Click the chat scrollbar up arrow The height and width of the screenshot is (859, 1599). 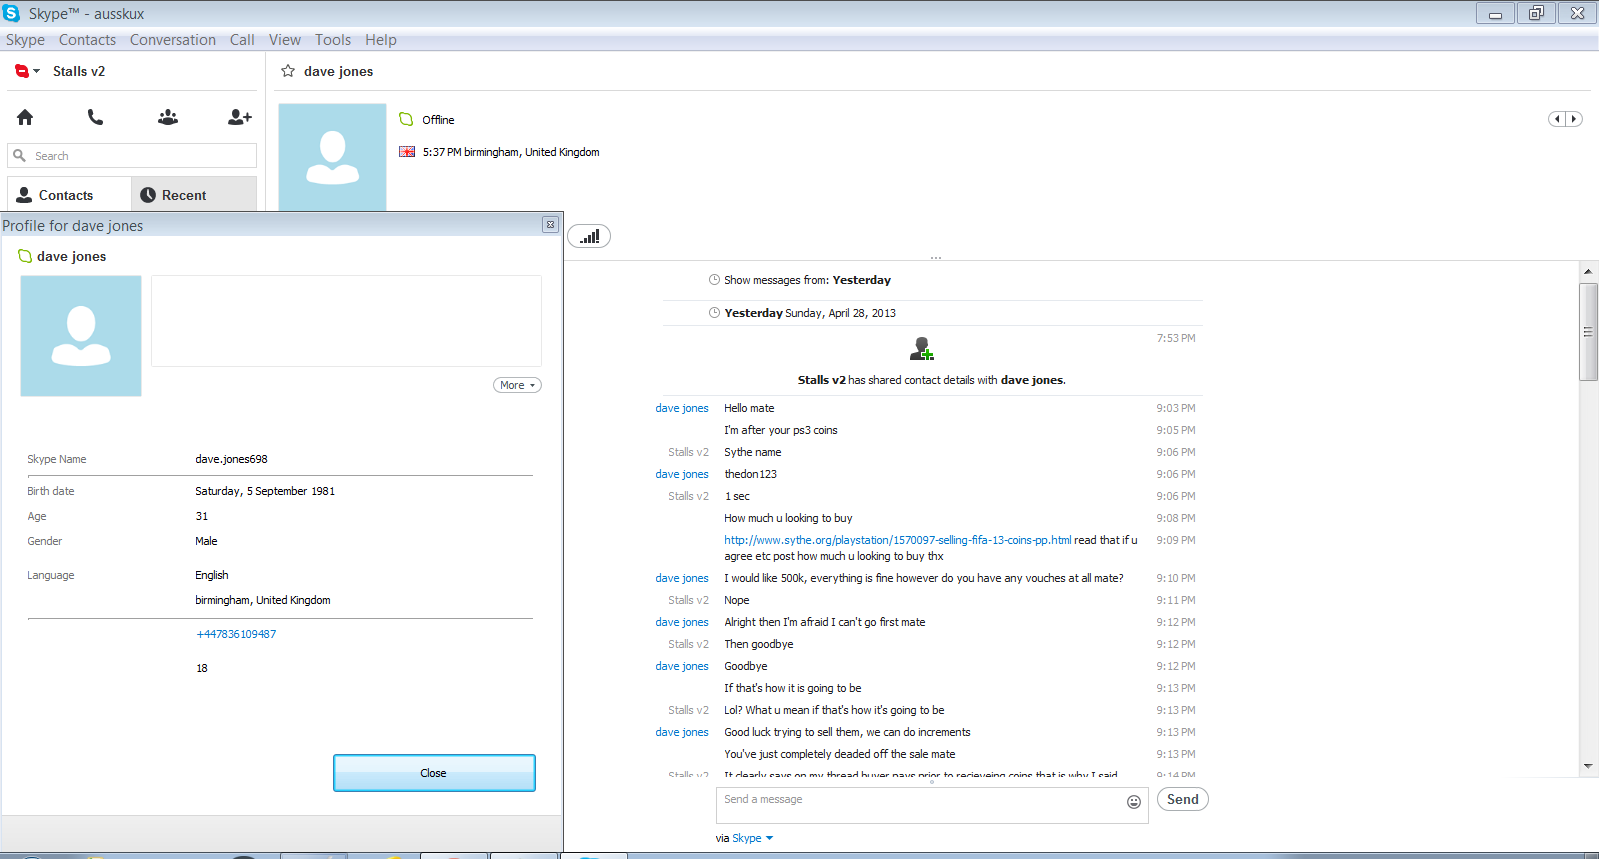click(1588, 271)
